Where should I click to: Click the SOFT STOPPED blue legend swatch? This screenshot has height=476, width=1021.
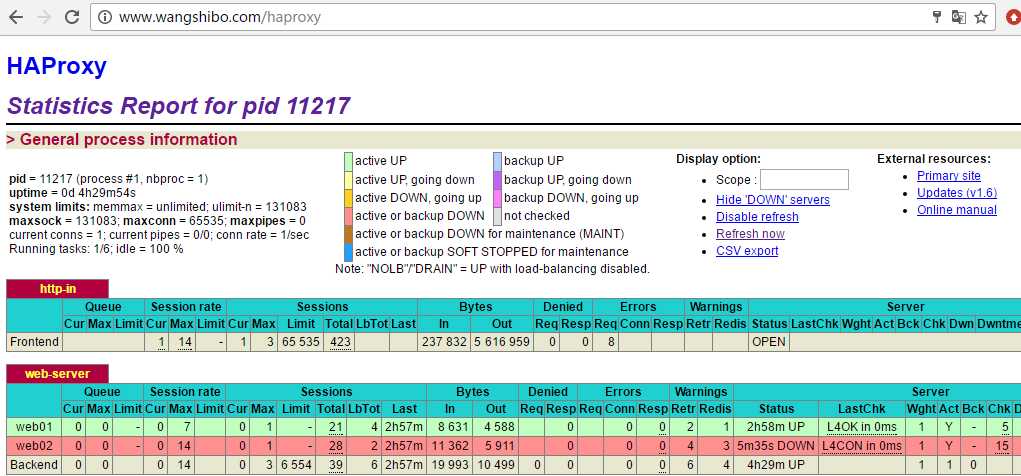click(348, 253)
